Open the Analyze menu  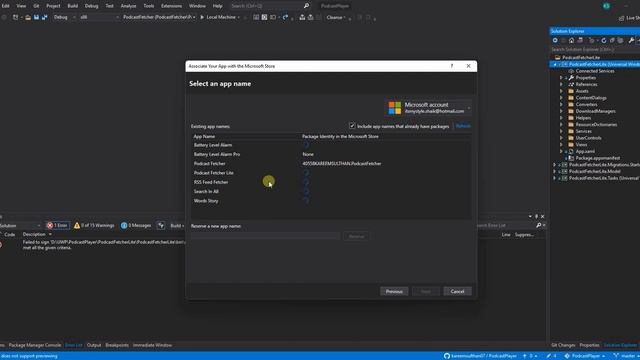click(x=128, y=6)
